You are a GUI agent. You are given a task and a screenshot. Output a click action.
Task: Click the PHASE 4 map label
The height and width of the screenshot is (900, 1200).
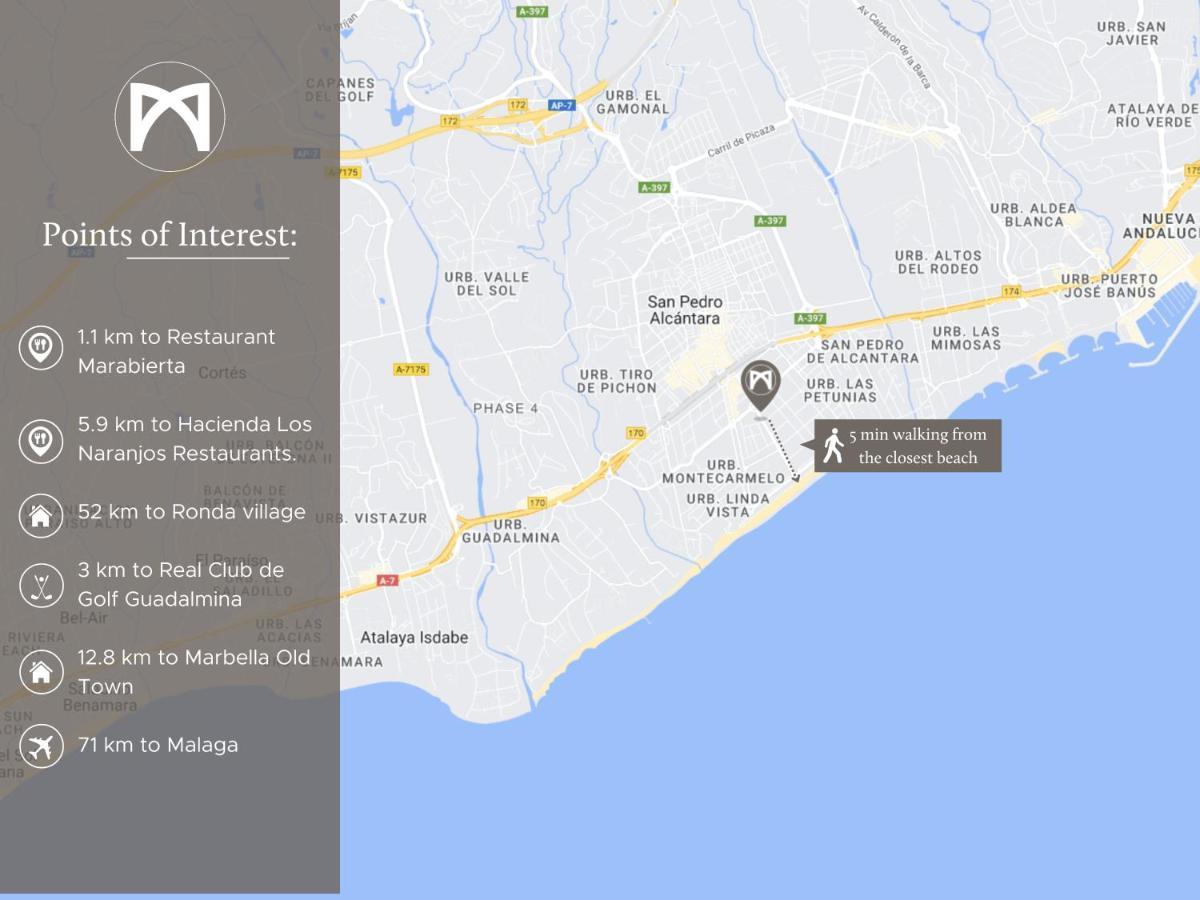click(506, 408)
